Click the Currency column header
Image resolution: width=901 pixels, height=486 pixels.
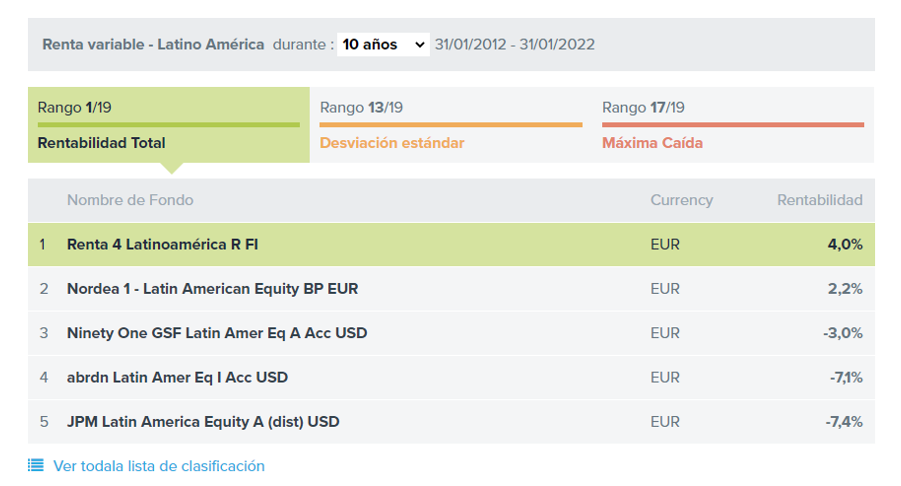click(681, 200)
